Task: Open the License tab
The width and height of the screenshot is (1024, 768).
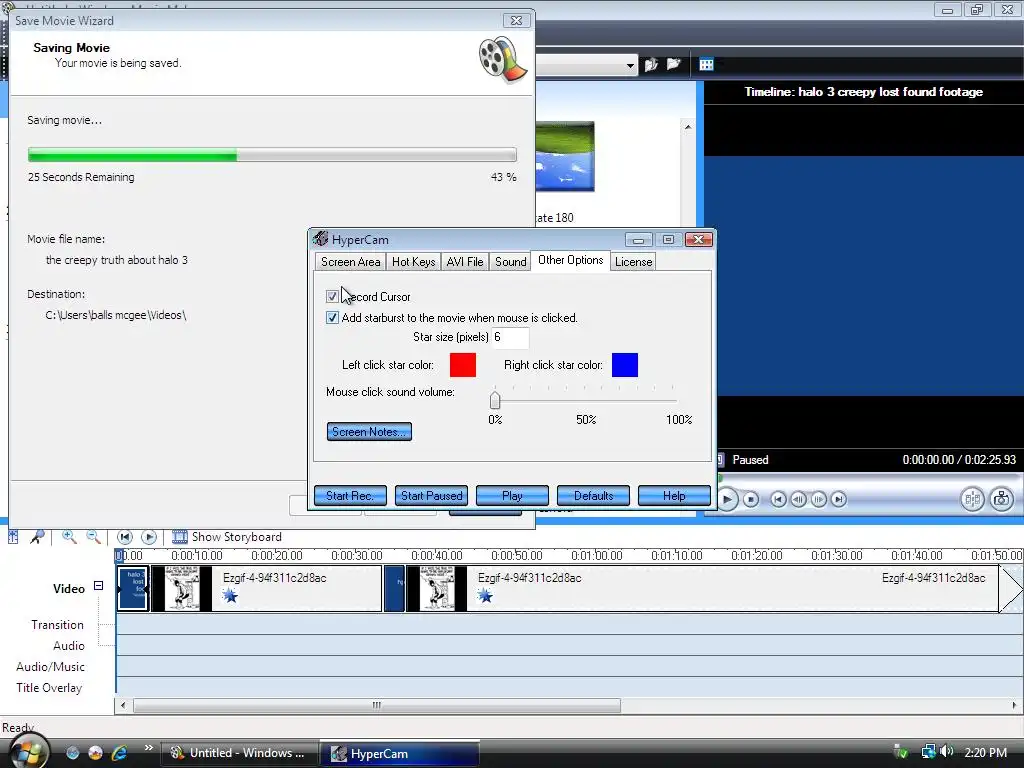Action: (633, 262)
